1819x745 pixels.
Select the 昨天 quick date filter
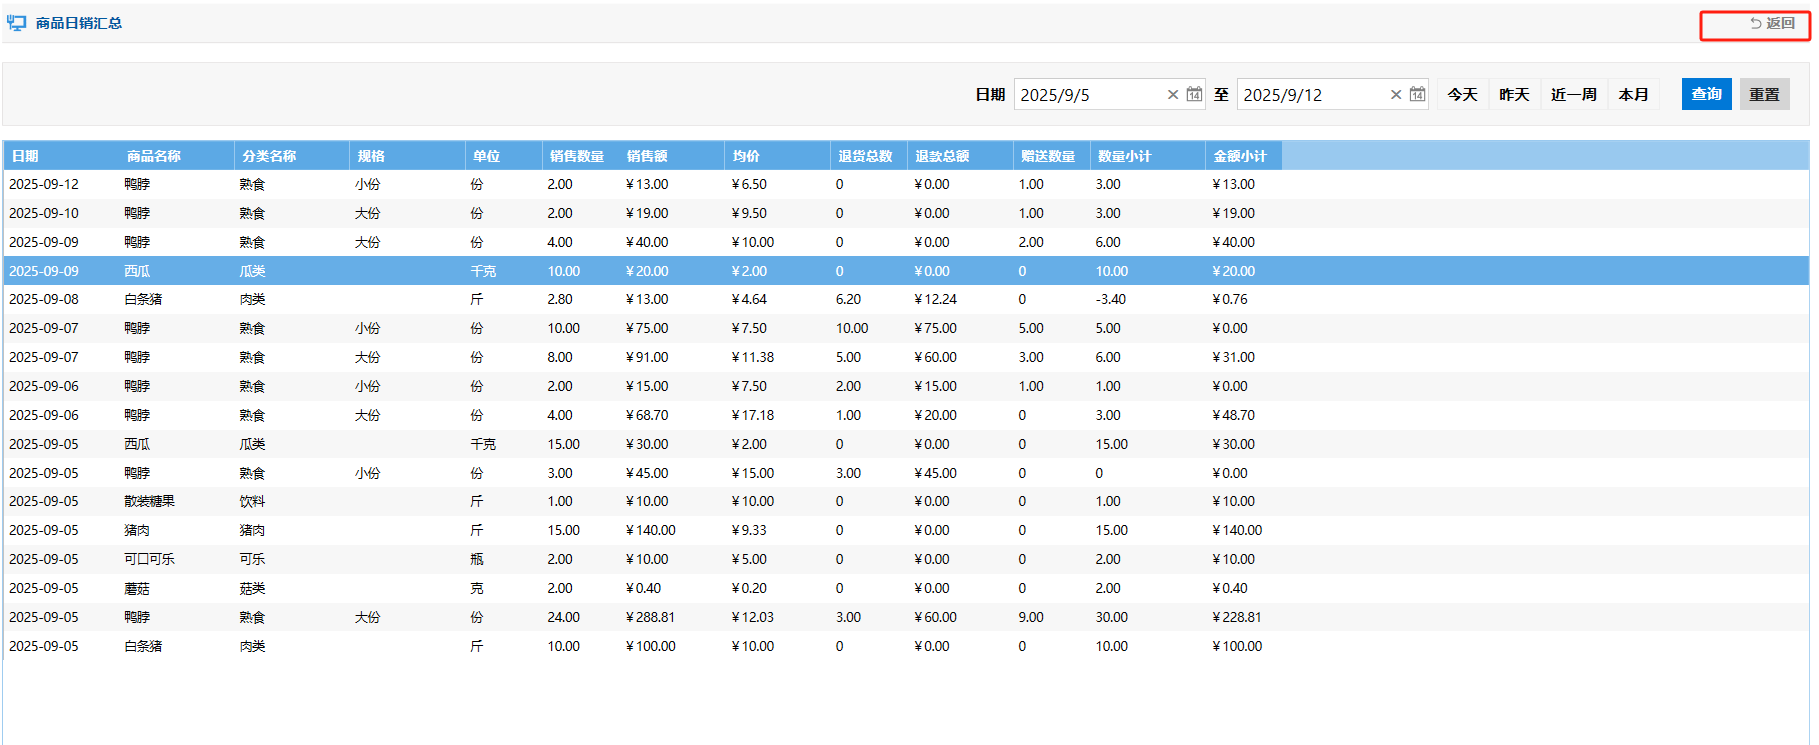tap(1514, 95)
